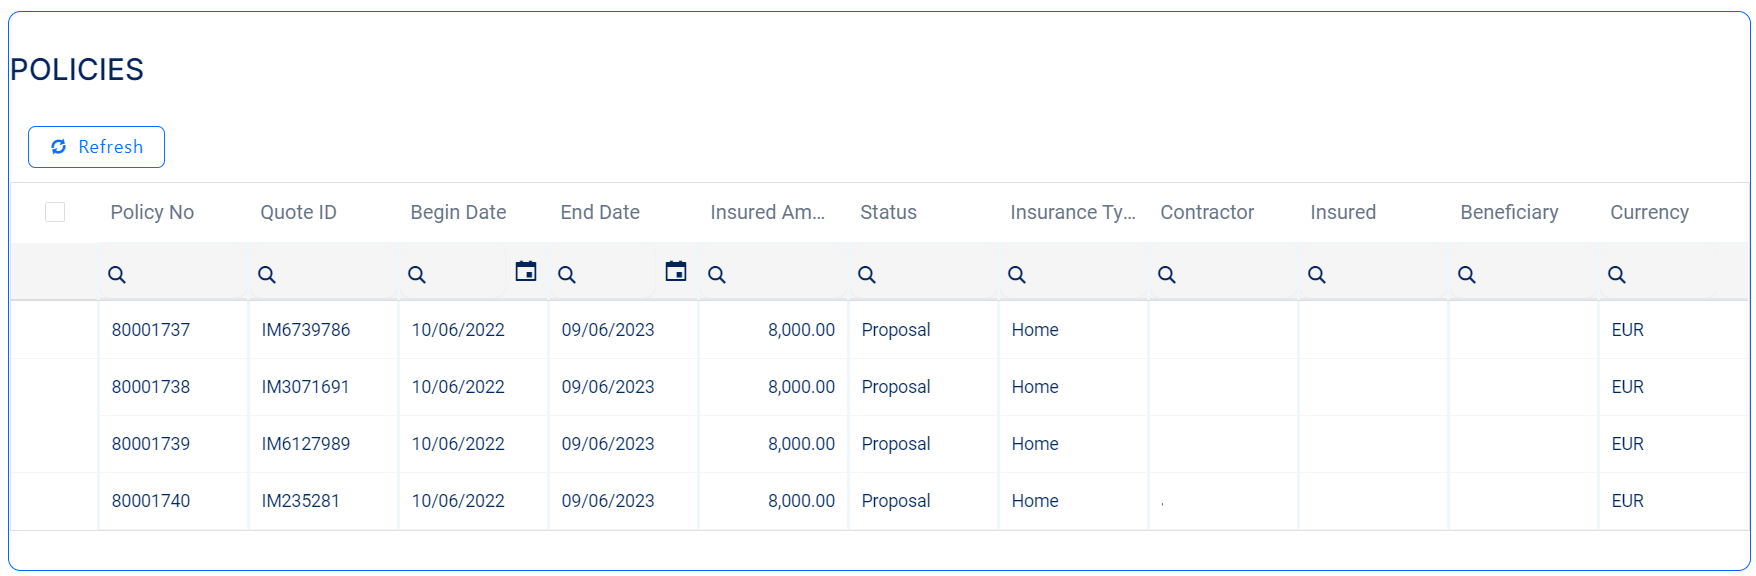Click the Insured filter search icon
The width and height of the screenshot is (1756, 576).
pyautogui.click(x=1317, y=274)
